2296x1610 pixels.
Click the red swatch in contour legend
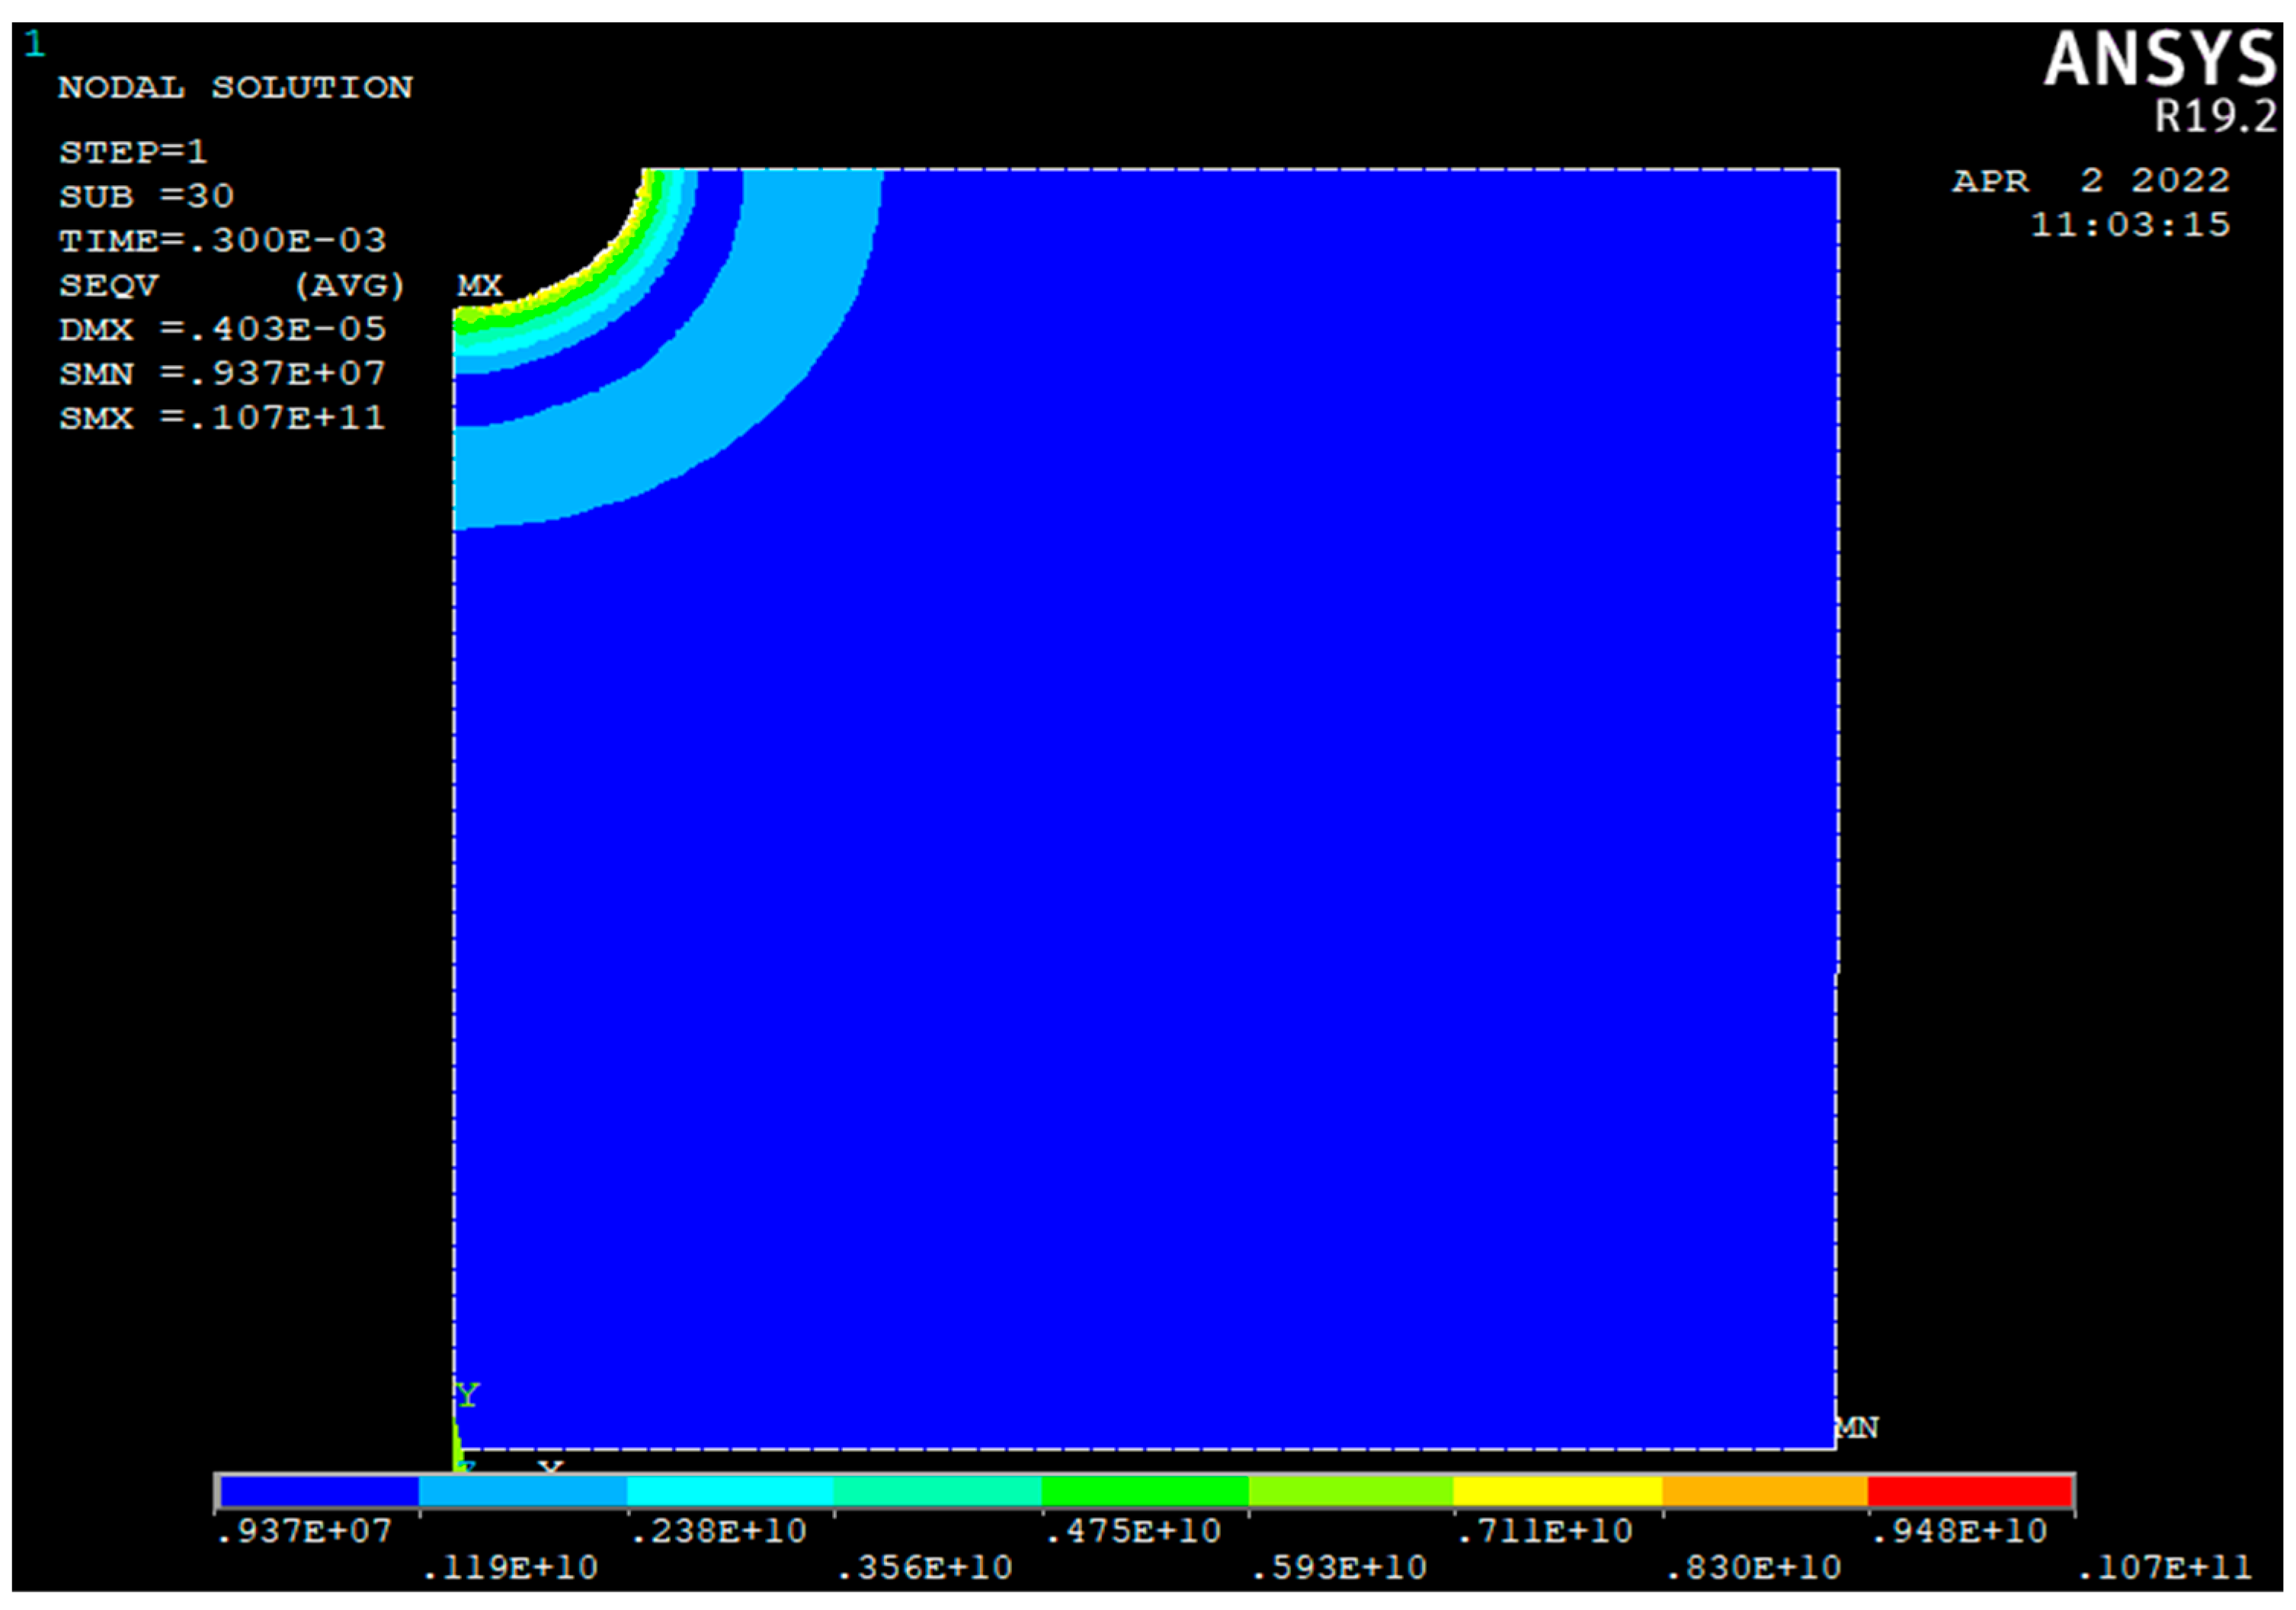coord(1968,1491)
